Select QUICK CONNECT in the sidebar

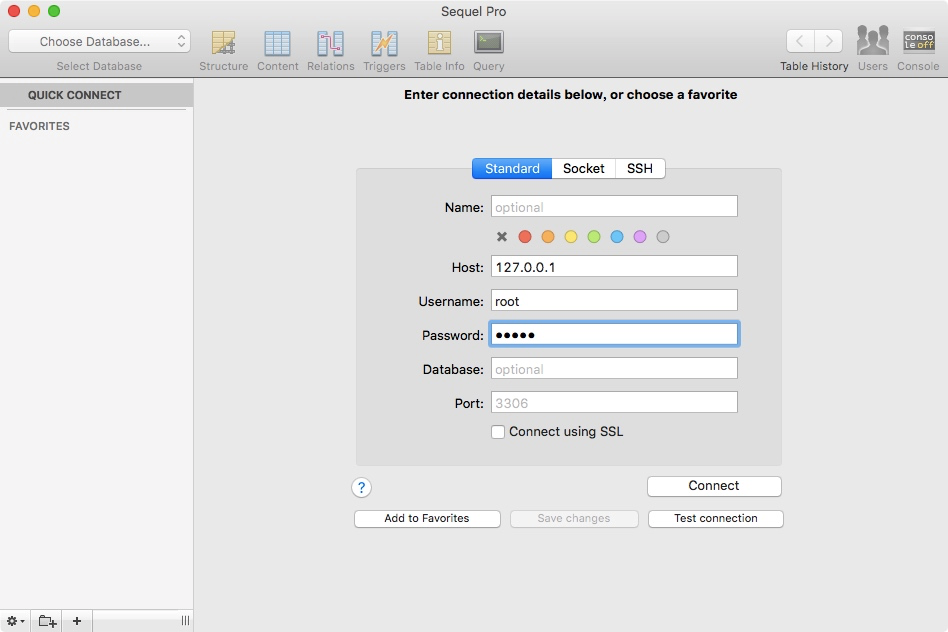click(97, 95)
